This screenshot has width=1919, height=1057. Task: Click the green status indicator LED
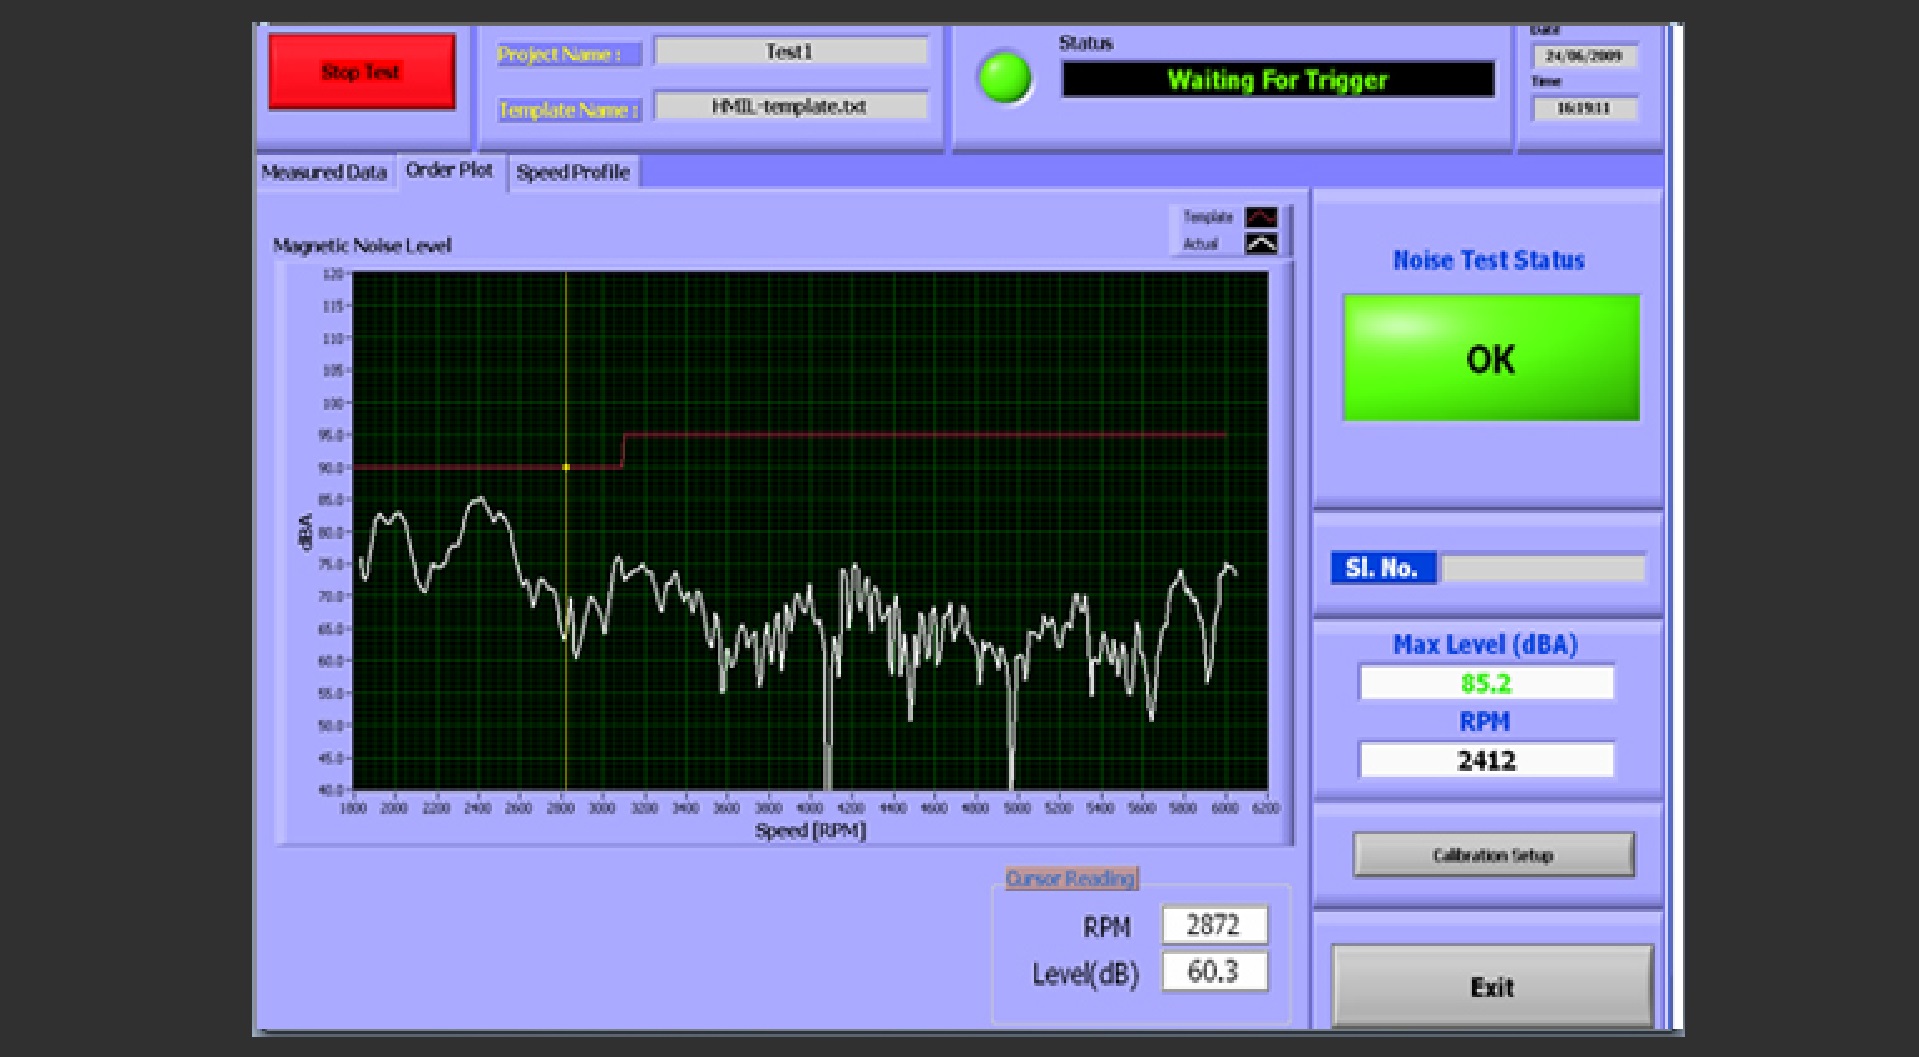[x=1004, y=78]
